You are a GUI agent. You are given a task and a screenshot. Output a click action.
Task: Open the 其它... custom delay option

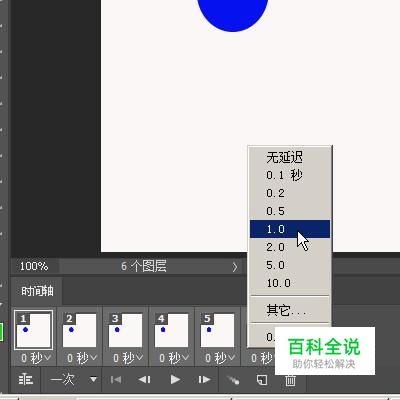pos(290,310)
